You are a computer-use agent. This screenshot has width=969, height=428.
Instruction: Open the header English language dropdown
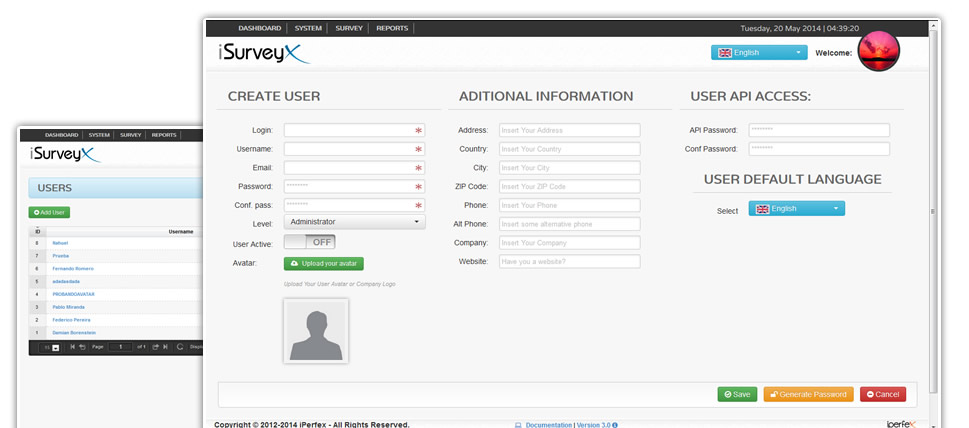point(759,52)
